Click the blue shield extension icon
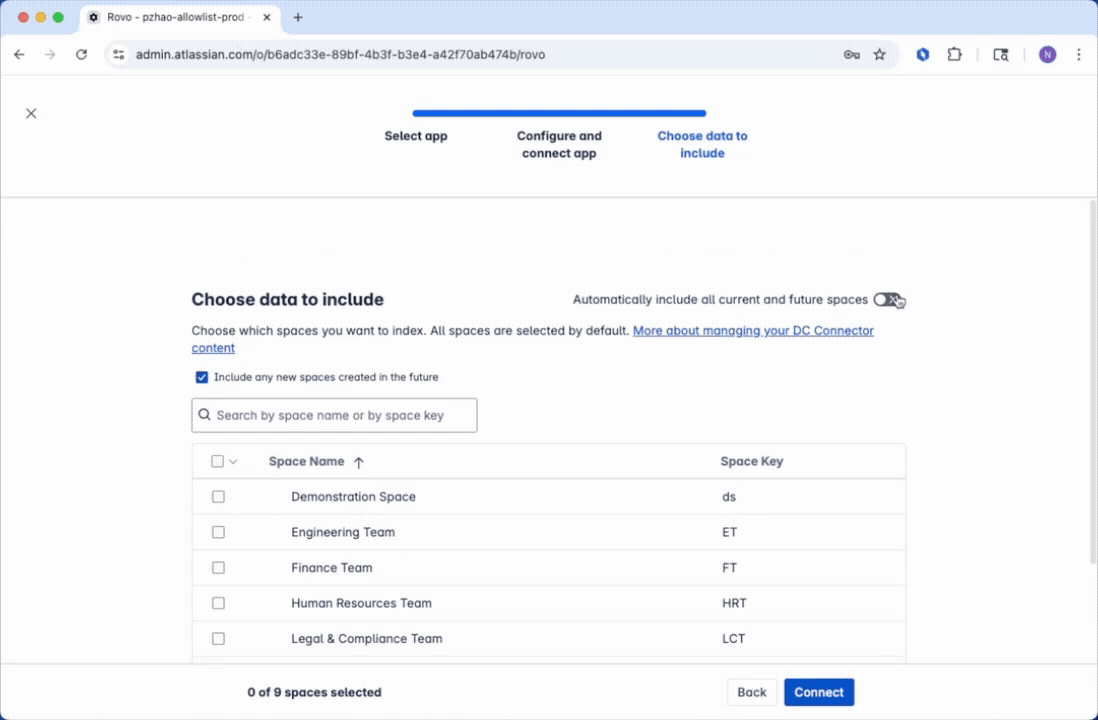1098x720 pixels. tap(922, 55)
